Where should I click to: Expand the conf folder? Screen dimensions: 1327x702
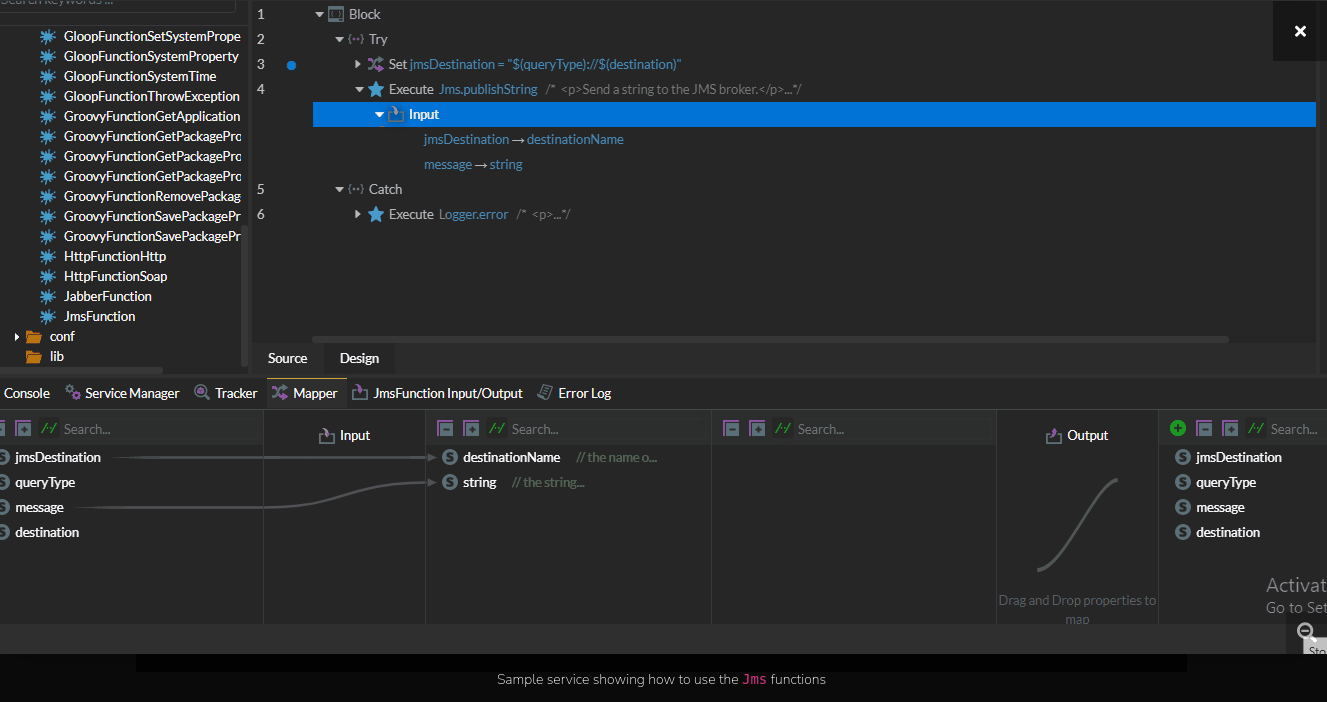pyautogui.click(x=17, y=337)
